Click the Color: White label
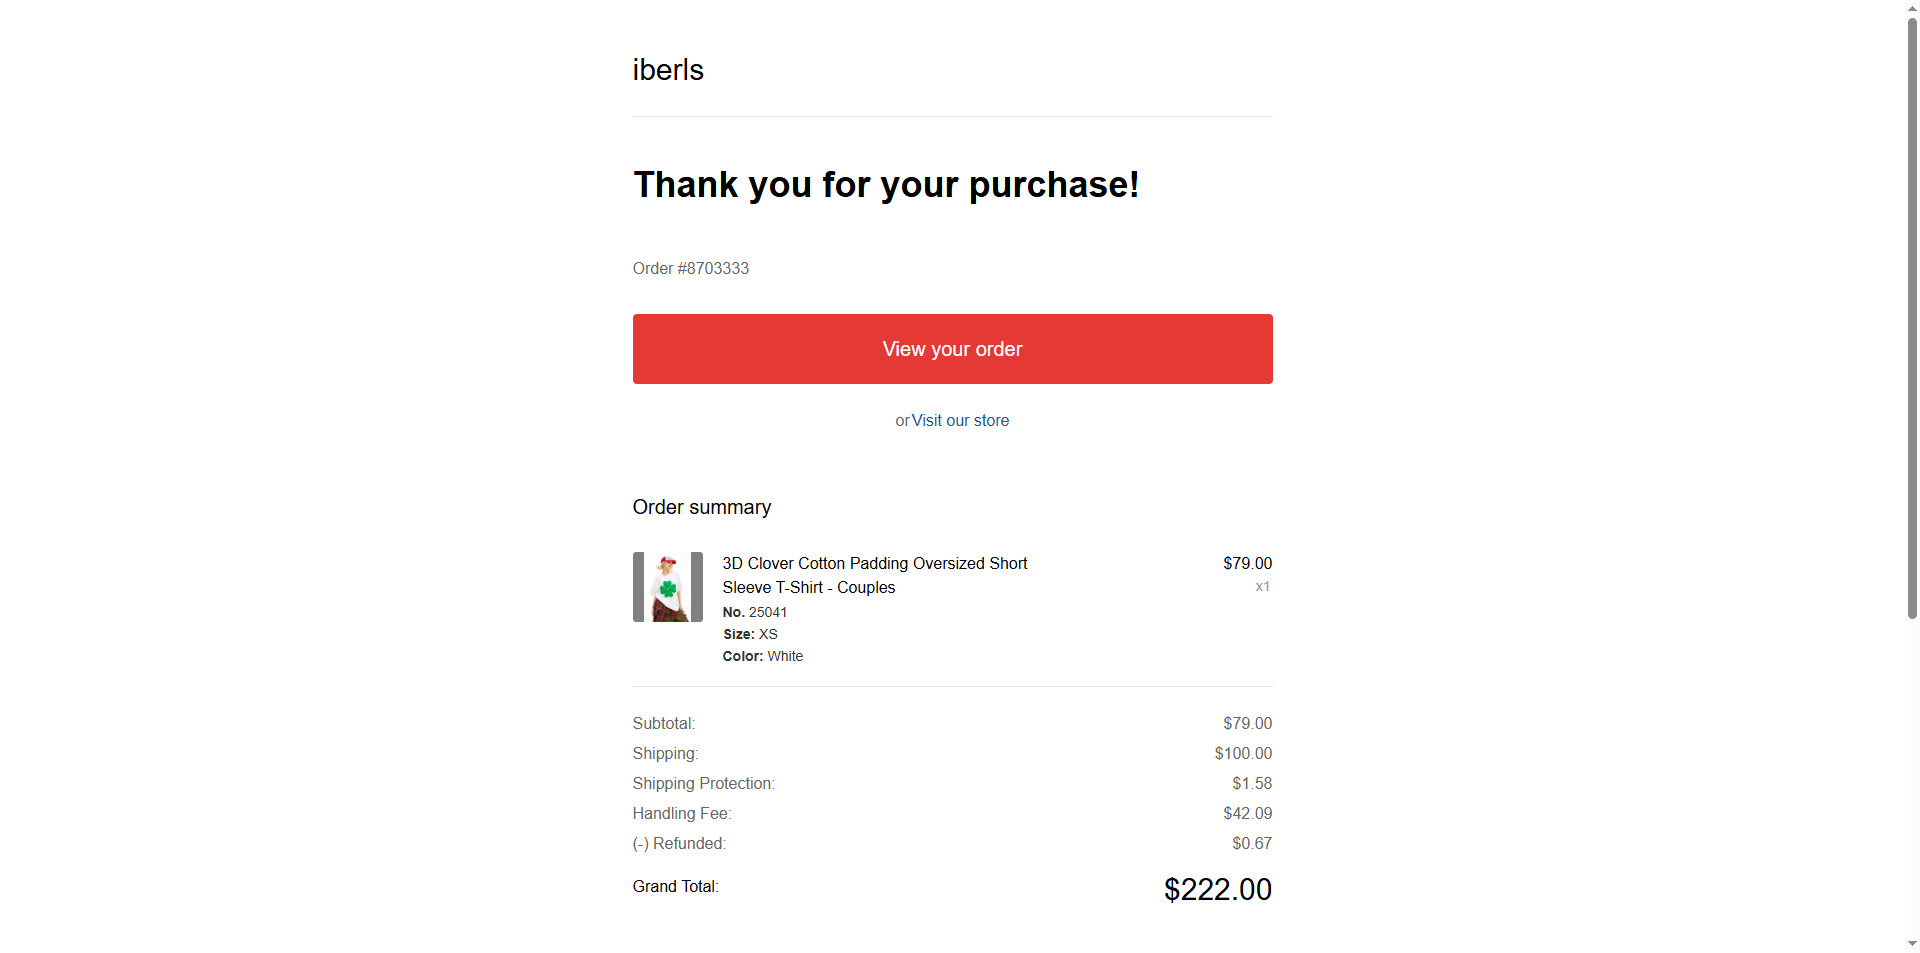The image size is (1920, 953). pyautogui.click(x=763, y=656)
